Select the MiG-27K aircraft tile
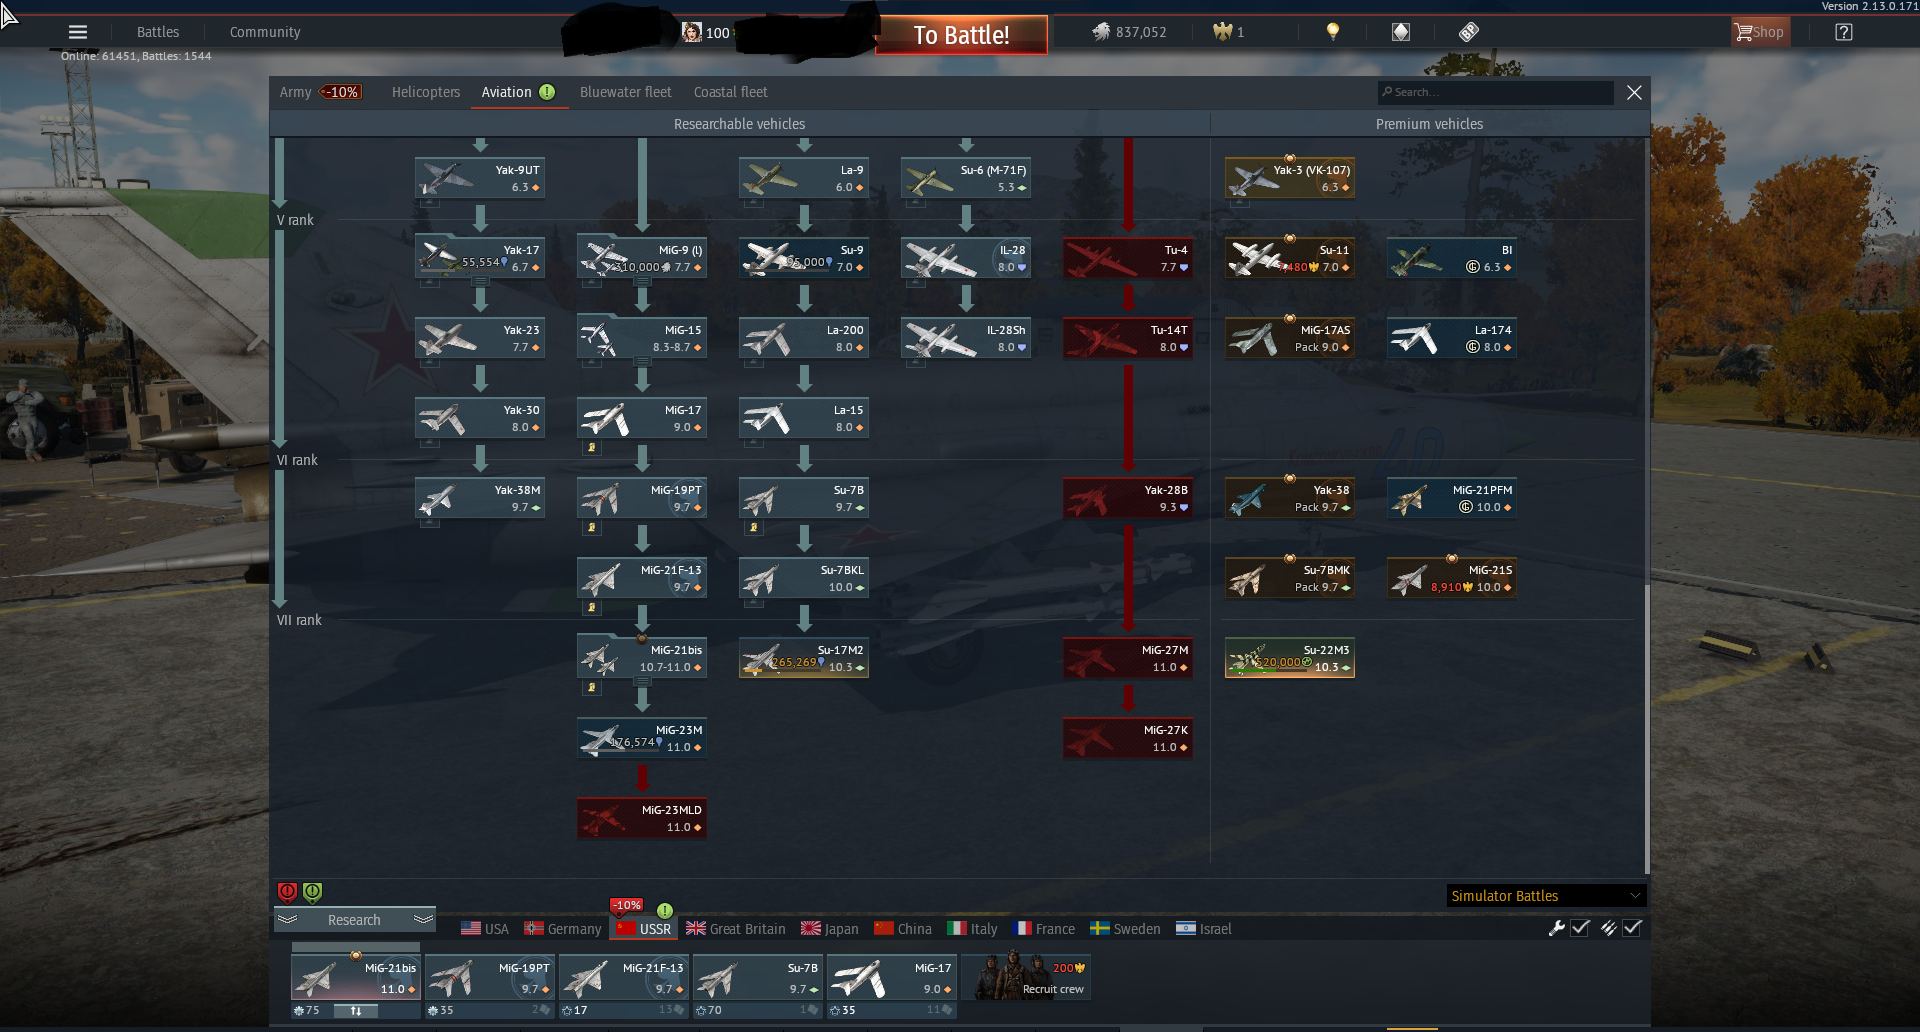 [x=1128, y=738]
